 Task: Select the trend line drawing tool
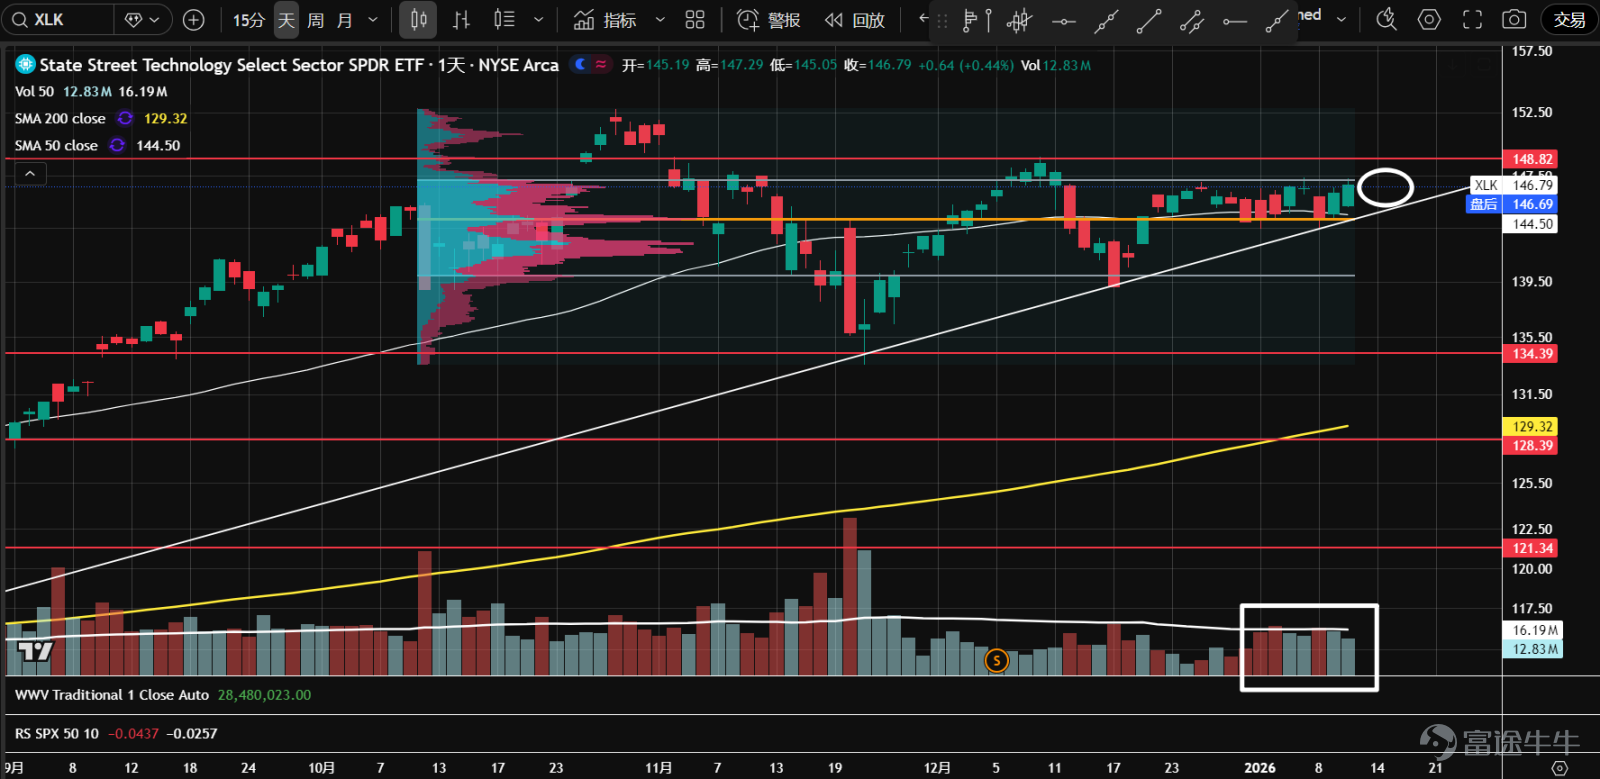(1149, 21)
